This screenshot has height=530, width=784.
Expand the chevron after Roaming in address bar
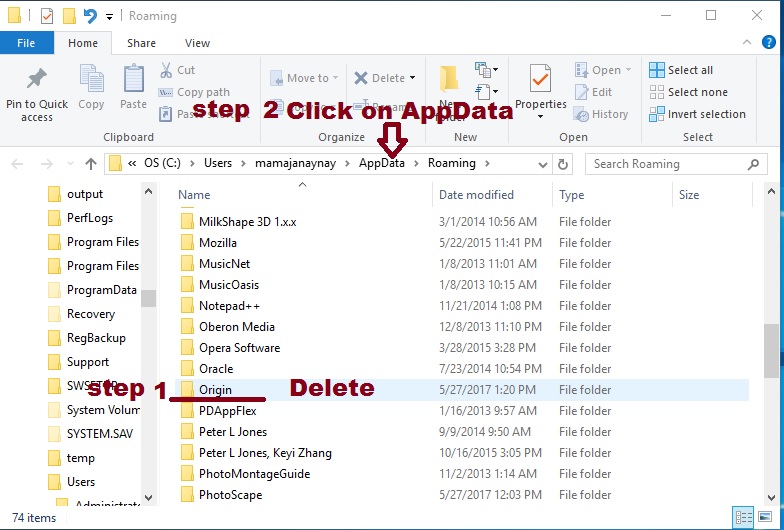point(487,163)
